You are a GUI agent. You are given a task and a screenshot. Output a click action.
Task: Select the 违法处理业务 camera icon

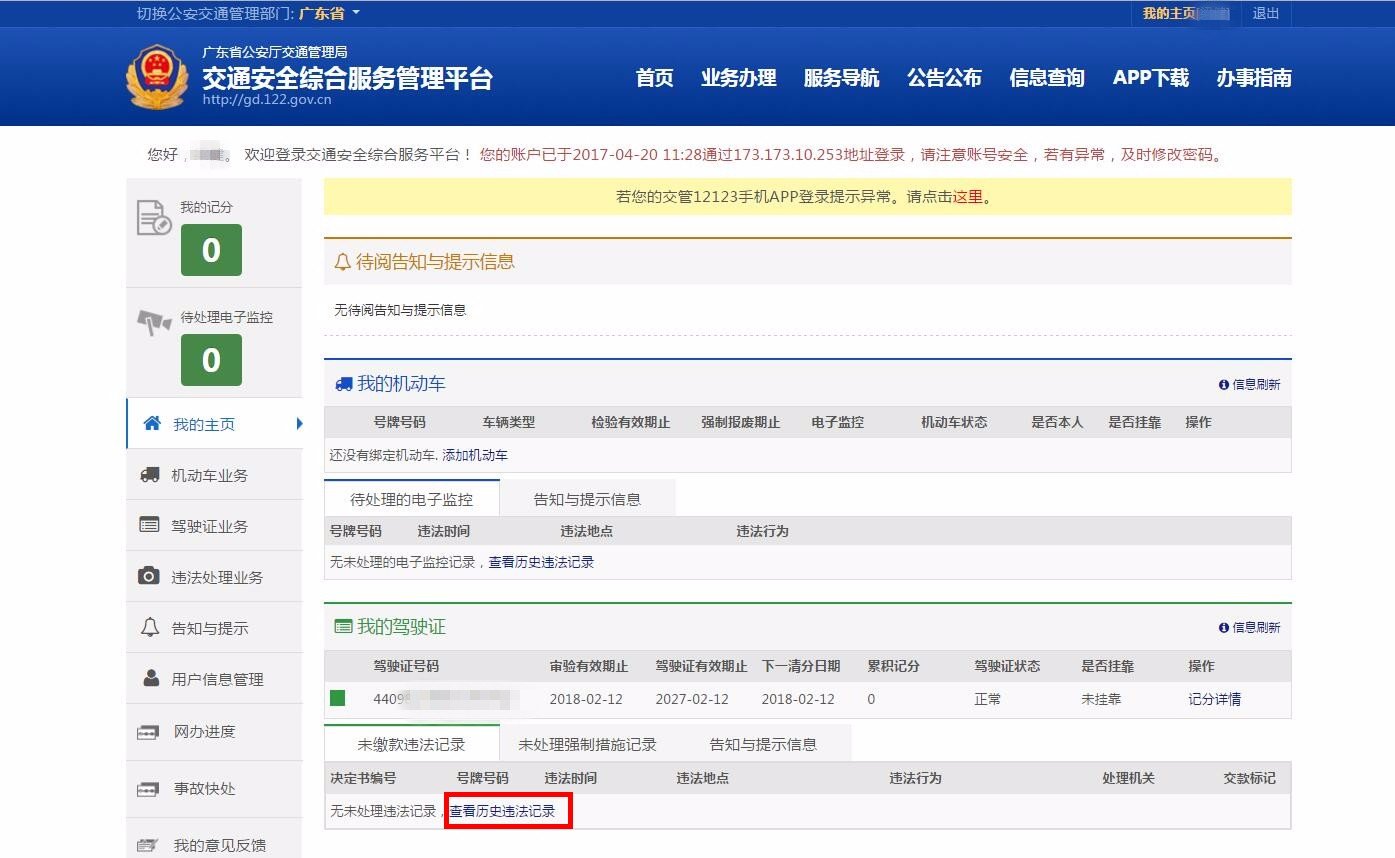pyautogui.click(x=150, y=576)
